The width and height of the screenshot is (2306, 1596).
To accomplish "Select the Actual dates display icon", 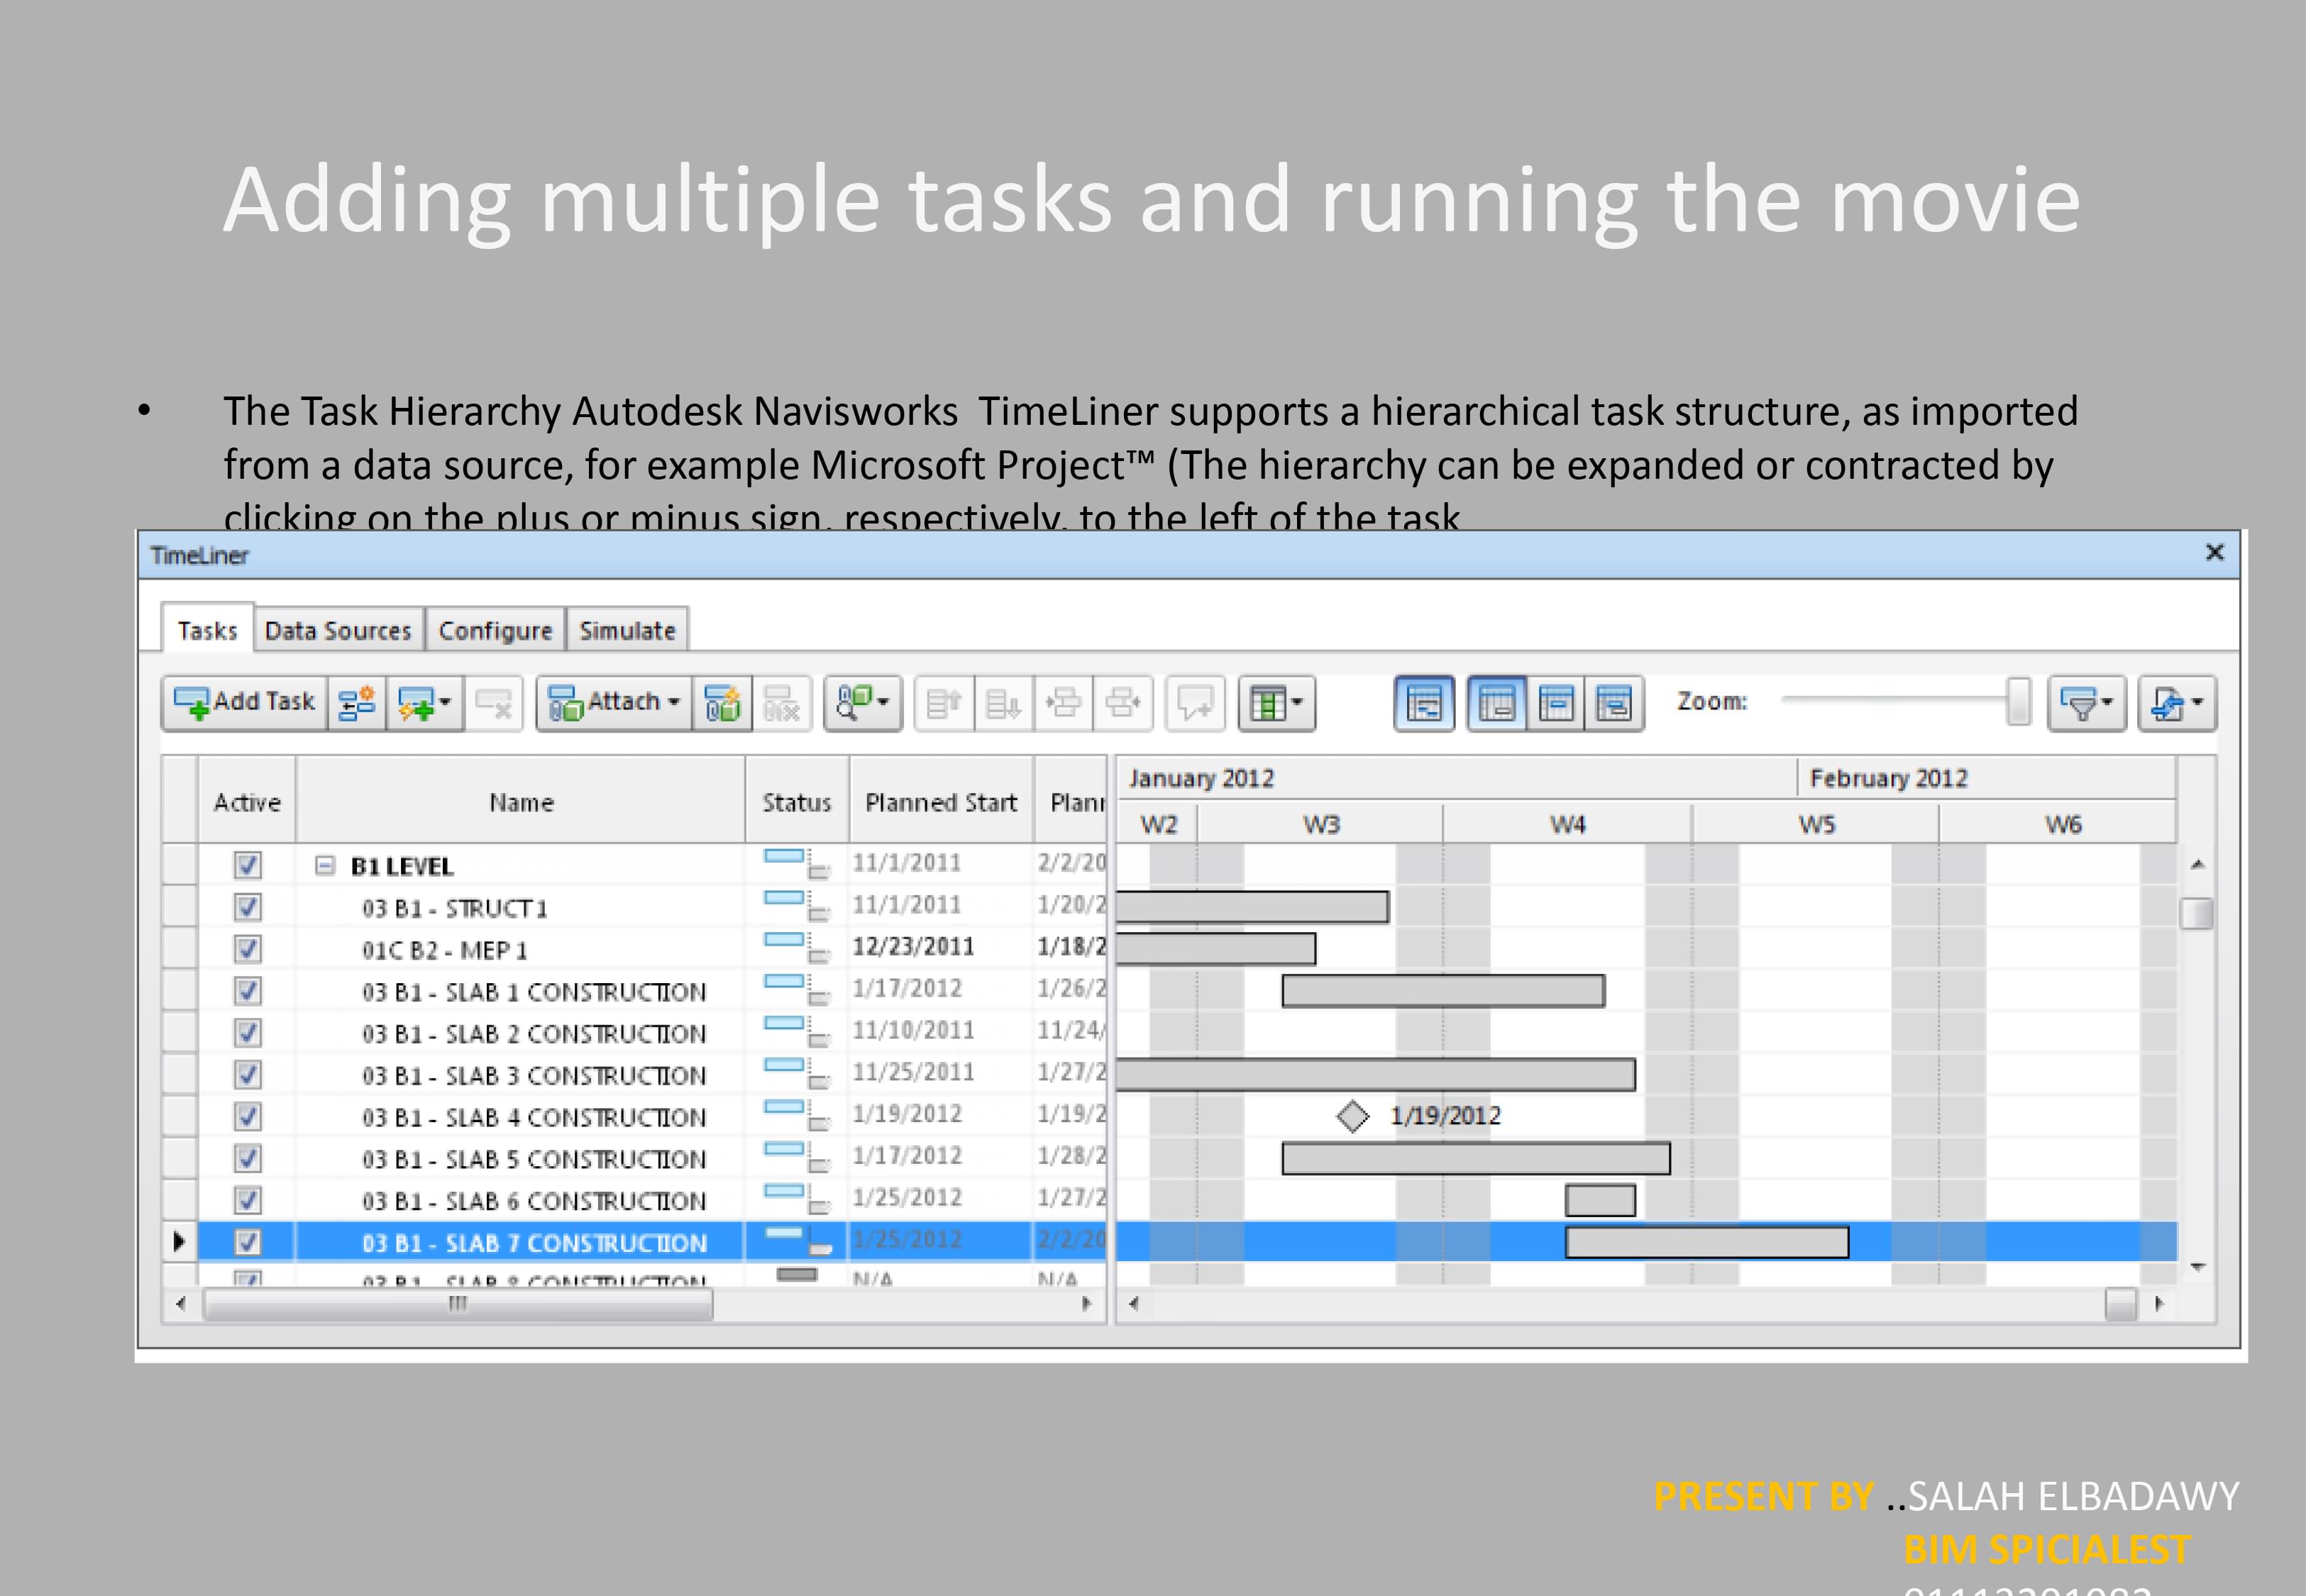I will tap(1556, 702).
